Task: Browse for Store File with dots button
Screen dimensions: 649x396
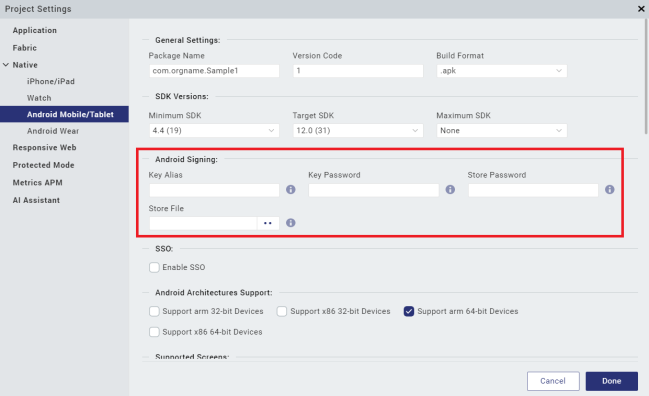Action: click(268, 223)
